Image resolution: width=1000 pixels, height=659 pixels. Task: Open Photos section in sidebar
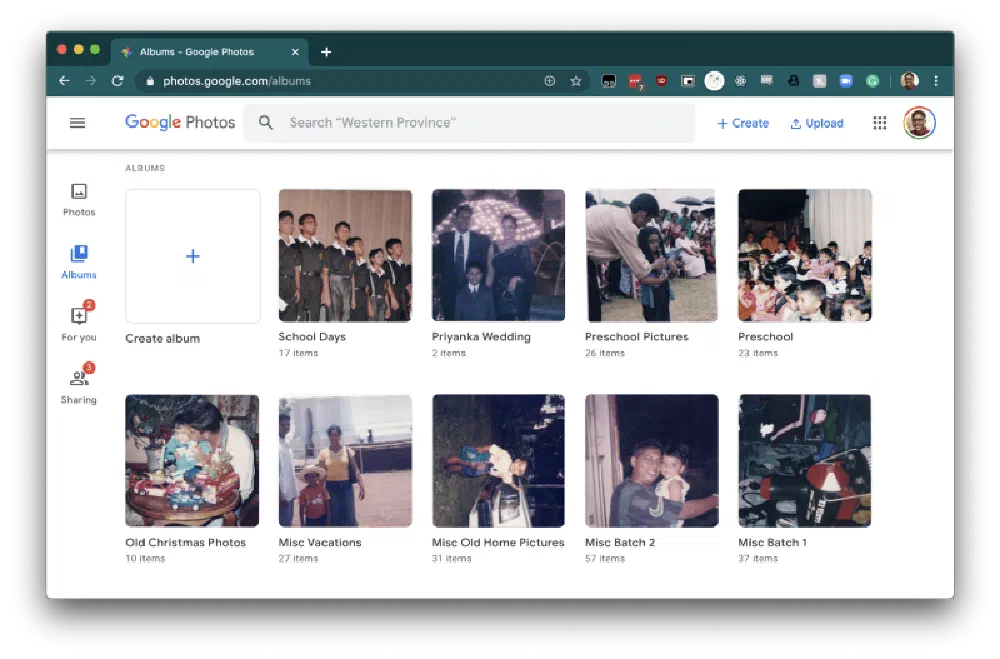78,200
